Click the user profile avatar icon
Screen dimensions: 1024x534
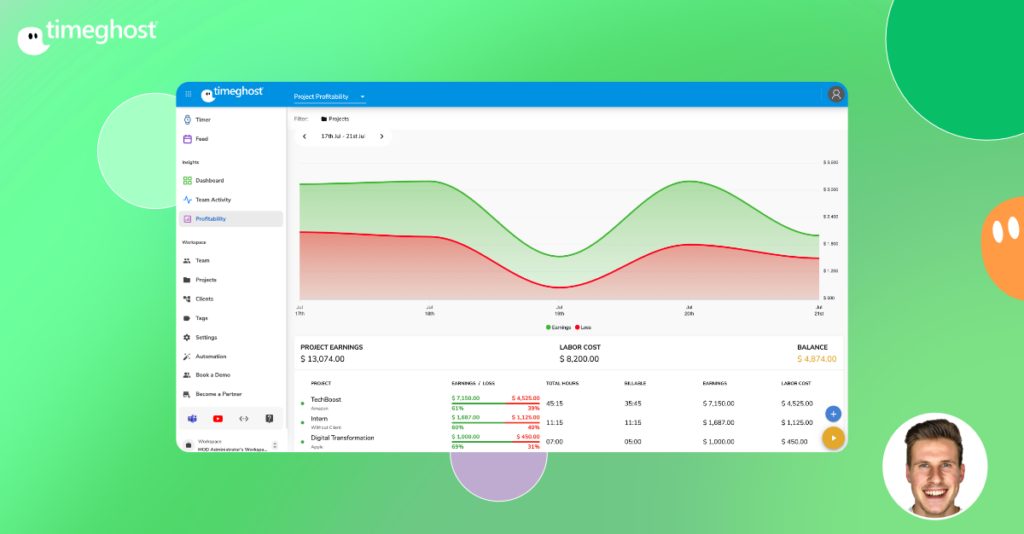(836, 94)
